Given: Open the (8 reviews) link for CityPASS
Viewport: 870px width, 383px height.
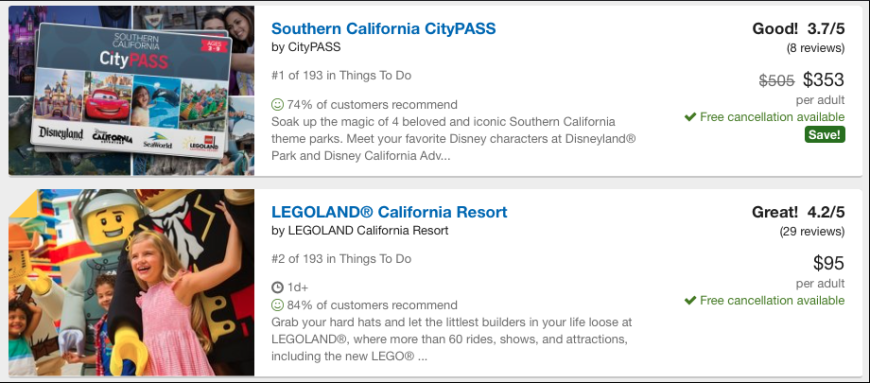Looking at the screenshot, I should [x=816, y=48].
